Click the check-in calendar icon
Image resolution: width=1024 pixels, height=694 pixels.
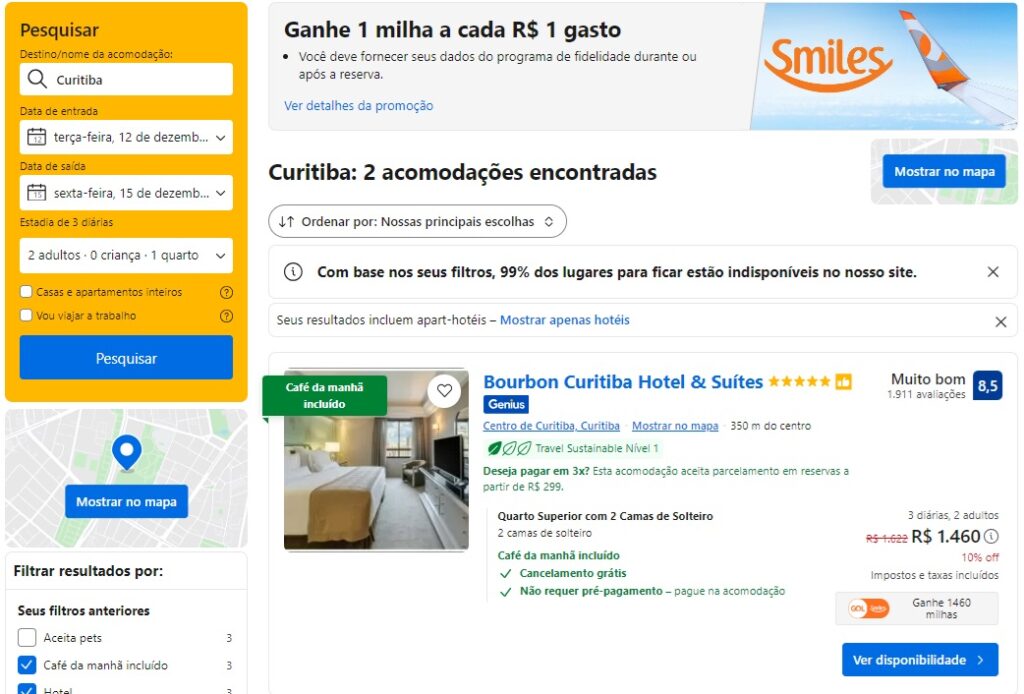tap(37, 137)
